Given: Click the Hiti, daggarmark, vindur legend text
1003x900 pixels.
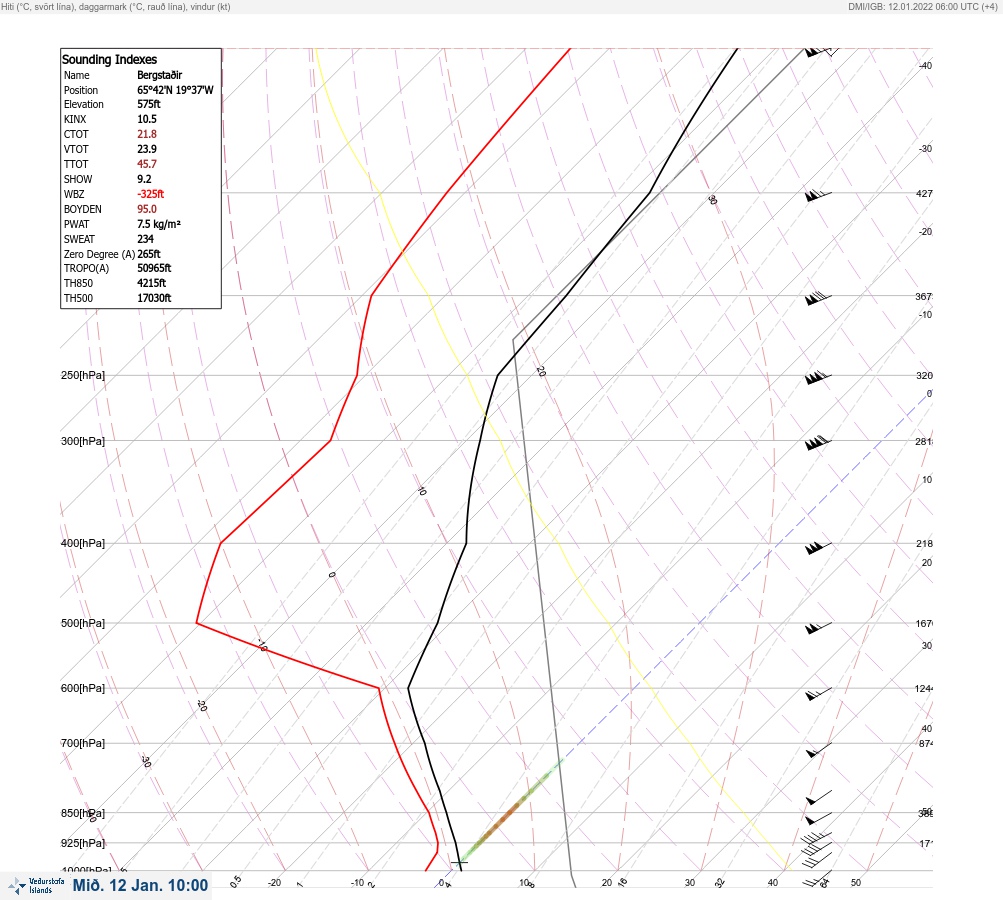Looking at the screenshot, I should (x=116, y=6).
